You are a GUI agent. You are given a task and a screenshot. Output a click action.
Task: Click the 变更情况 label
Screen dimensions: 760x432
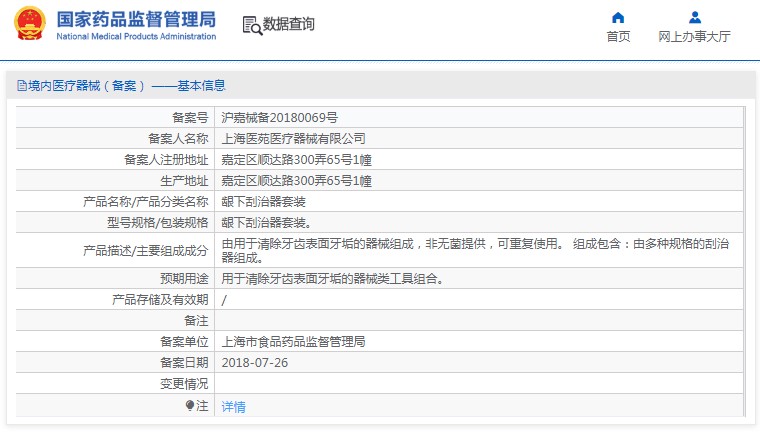tap(184, 384)
